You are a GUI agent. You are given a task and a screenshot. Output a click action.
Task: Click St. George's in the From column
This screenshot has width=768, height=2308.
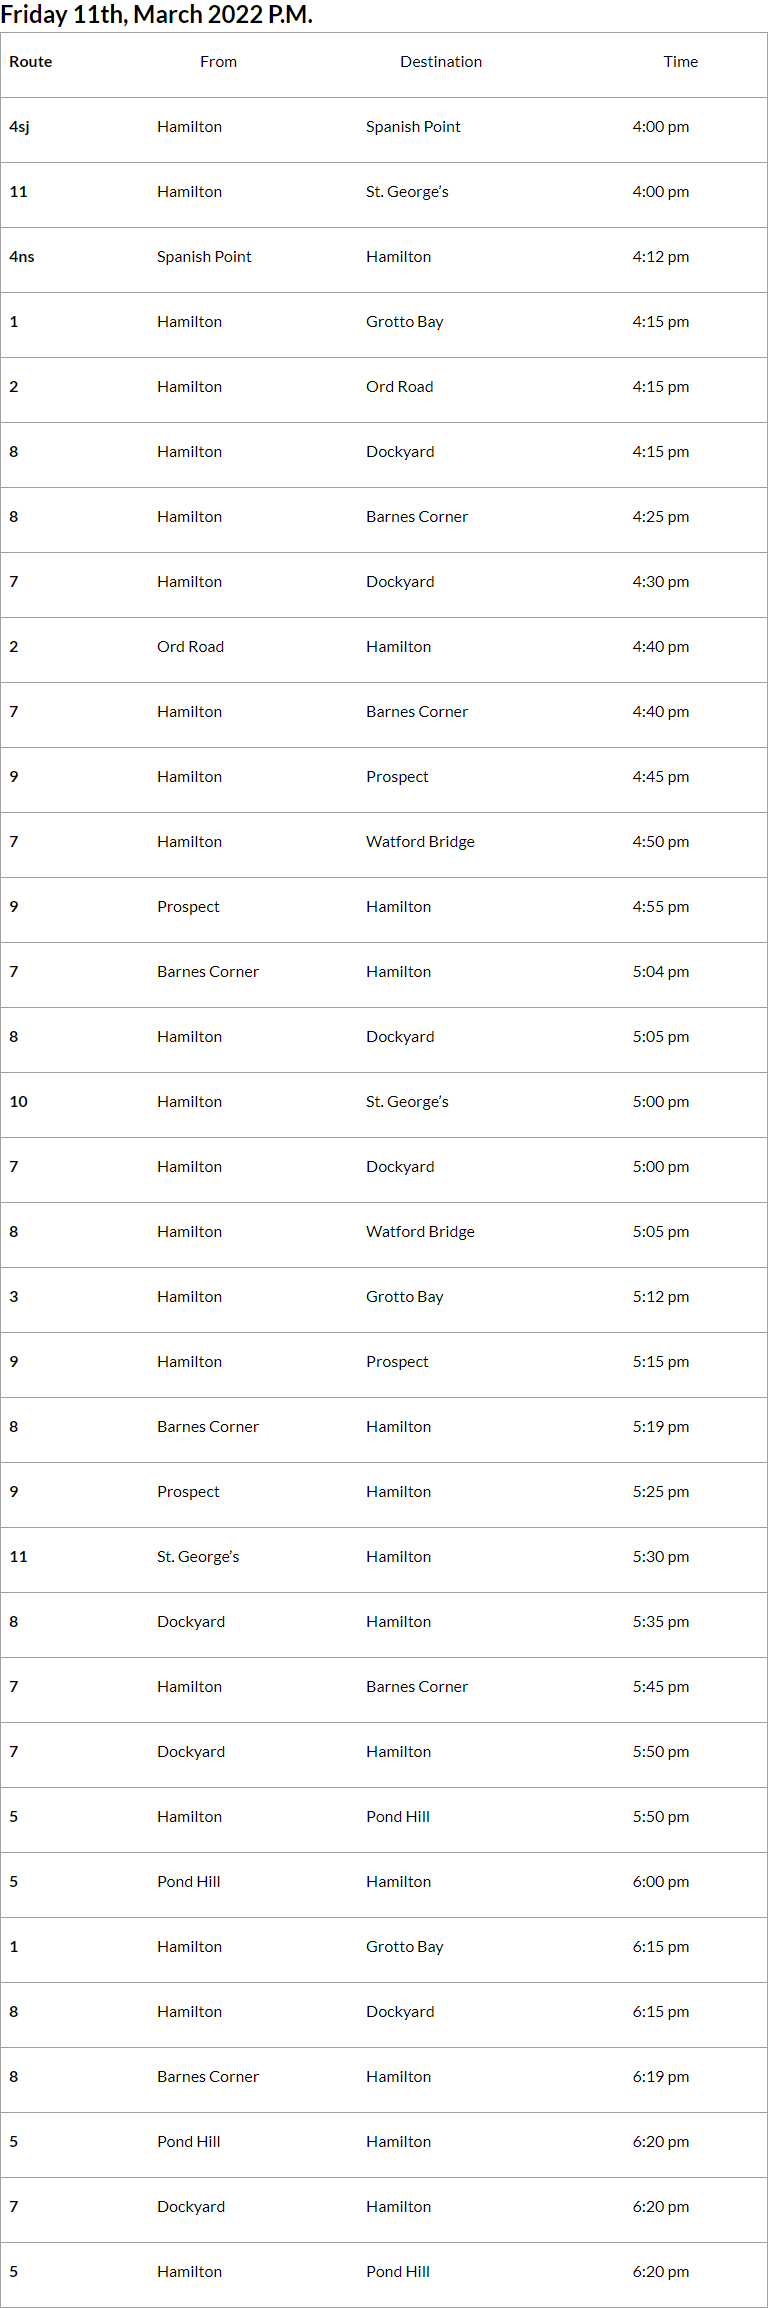pyautogui.click(x=198, y=1557)
